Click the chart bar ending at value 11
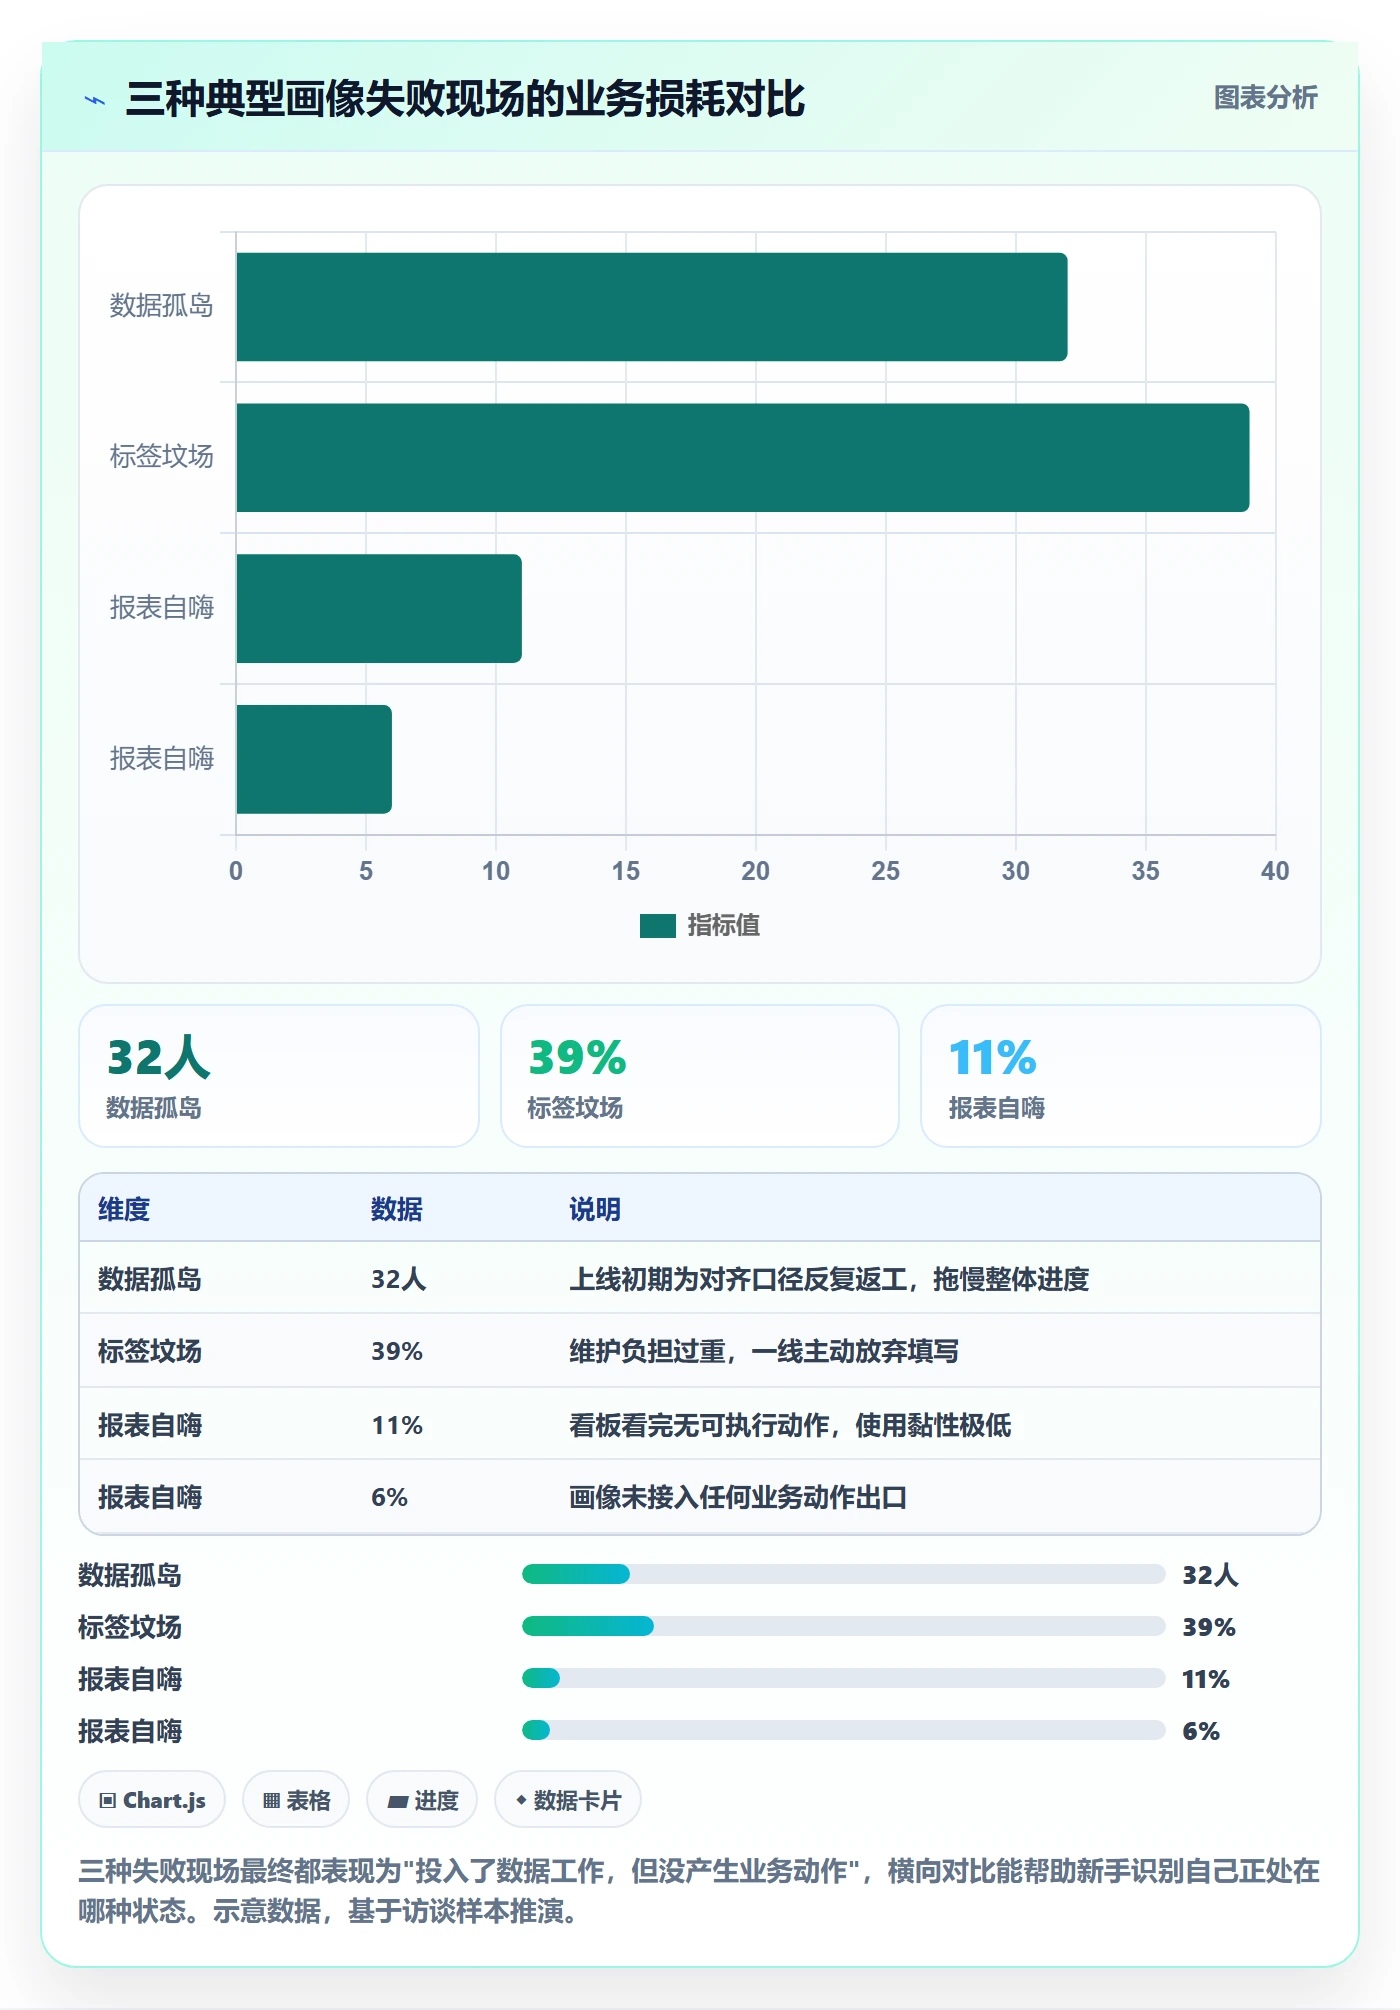This screenshot has width=1400, height=2010. 378,608
